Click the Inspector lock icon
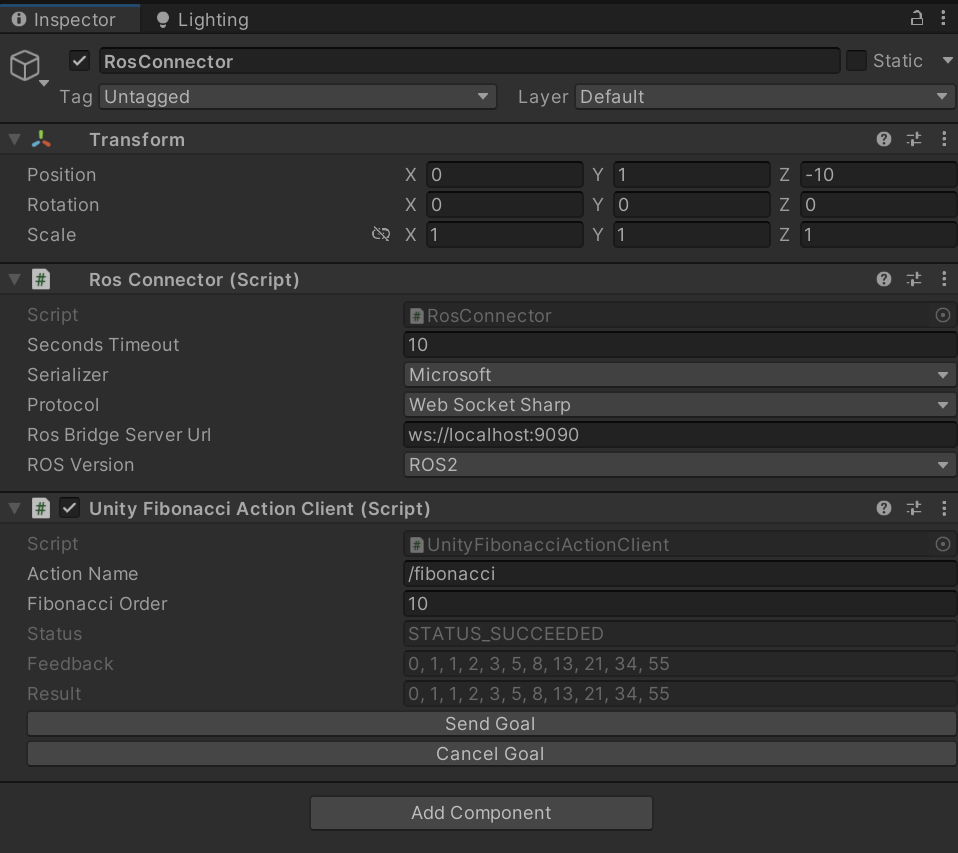 tap(916, 18)
